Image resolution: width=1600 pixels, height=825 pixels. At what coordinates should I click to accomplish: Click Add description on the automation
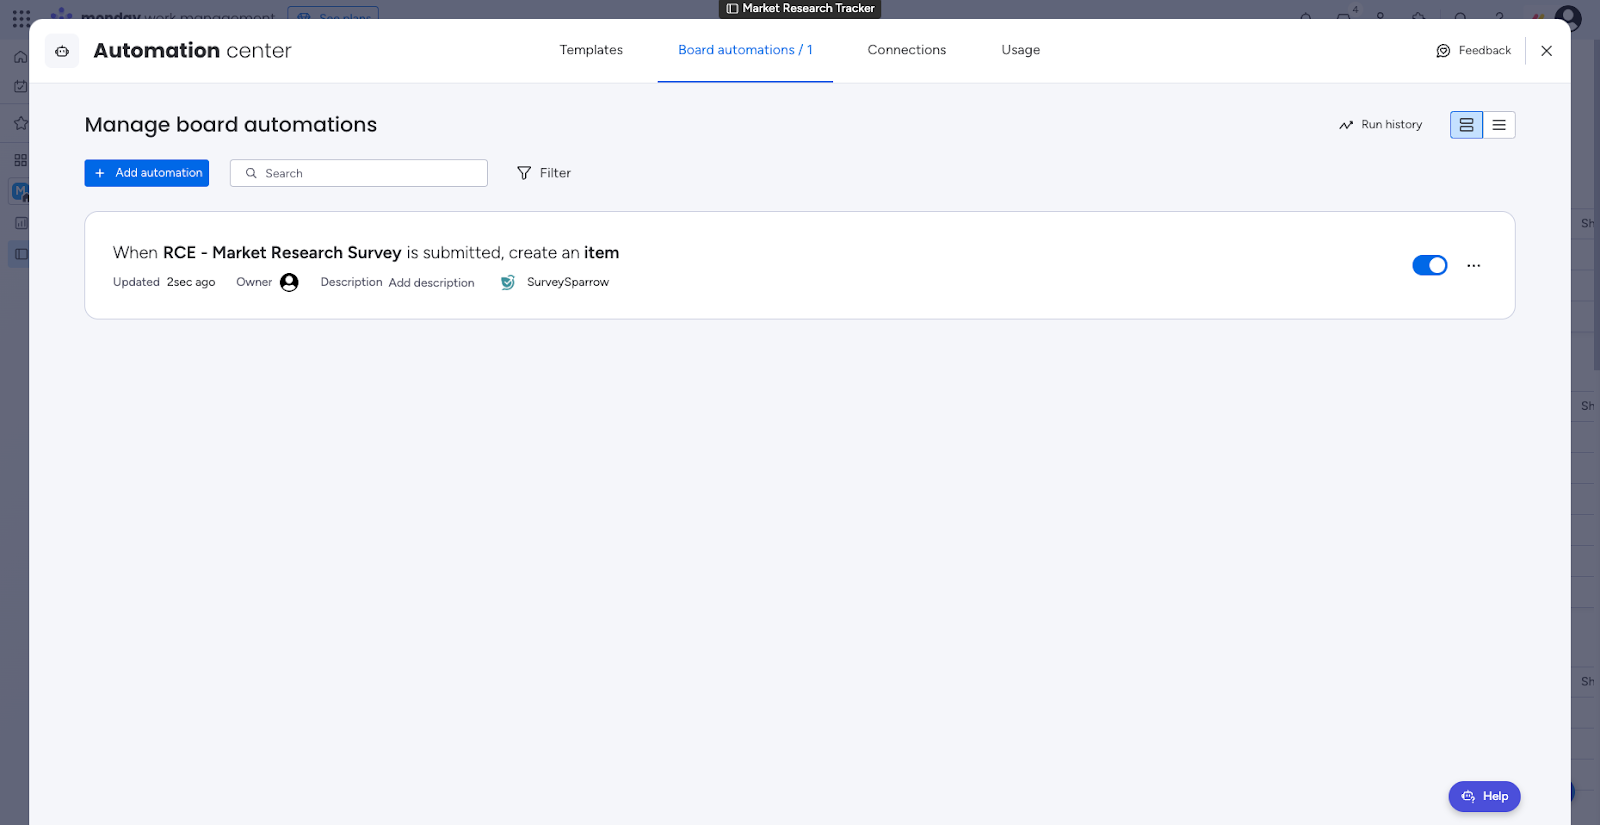pyautogui.click(x=431, y=283)
